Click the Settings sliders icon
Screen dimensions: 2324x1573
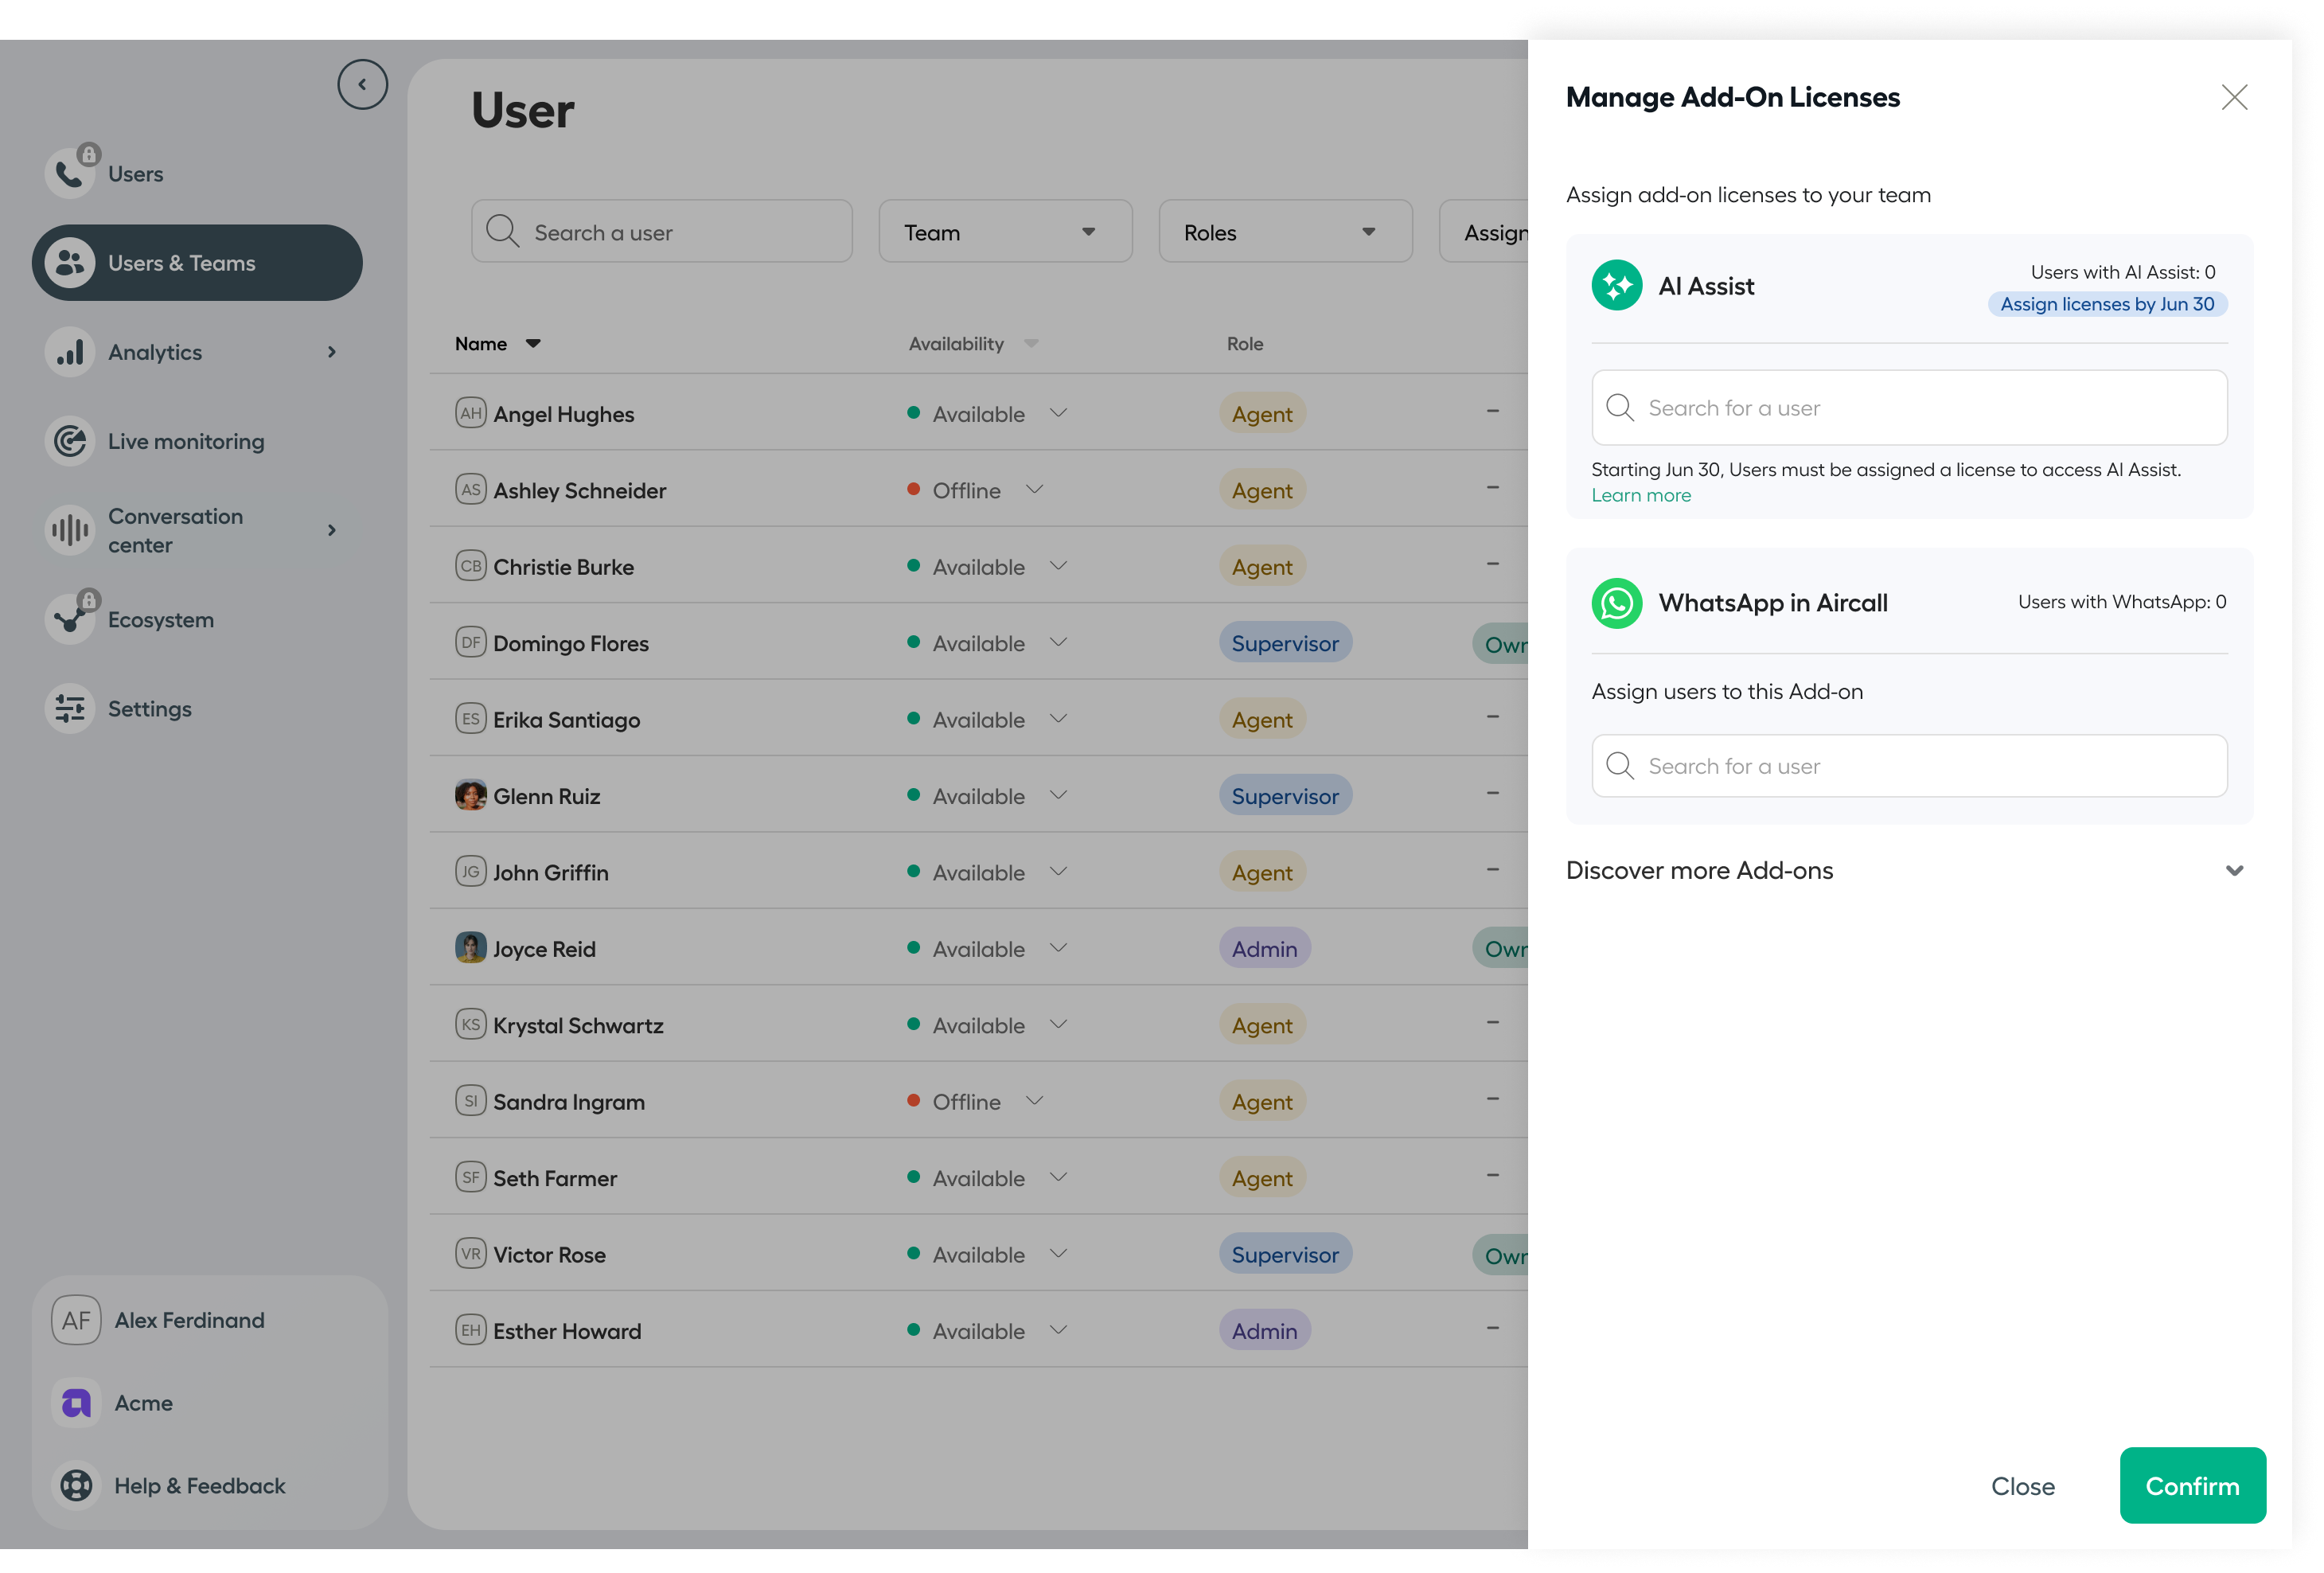pos(70,708)
